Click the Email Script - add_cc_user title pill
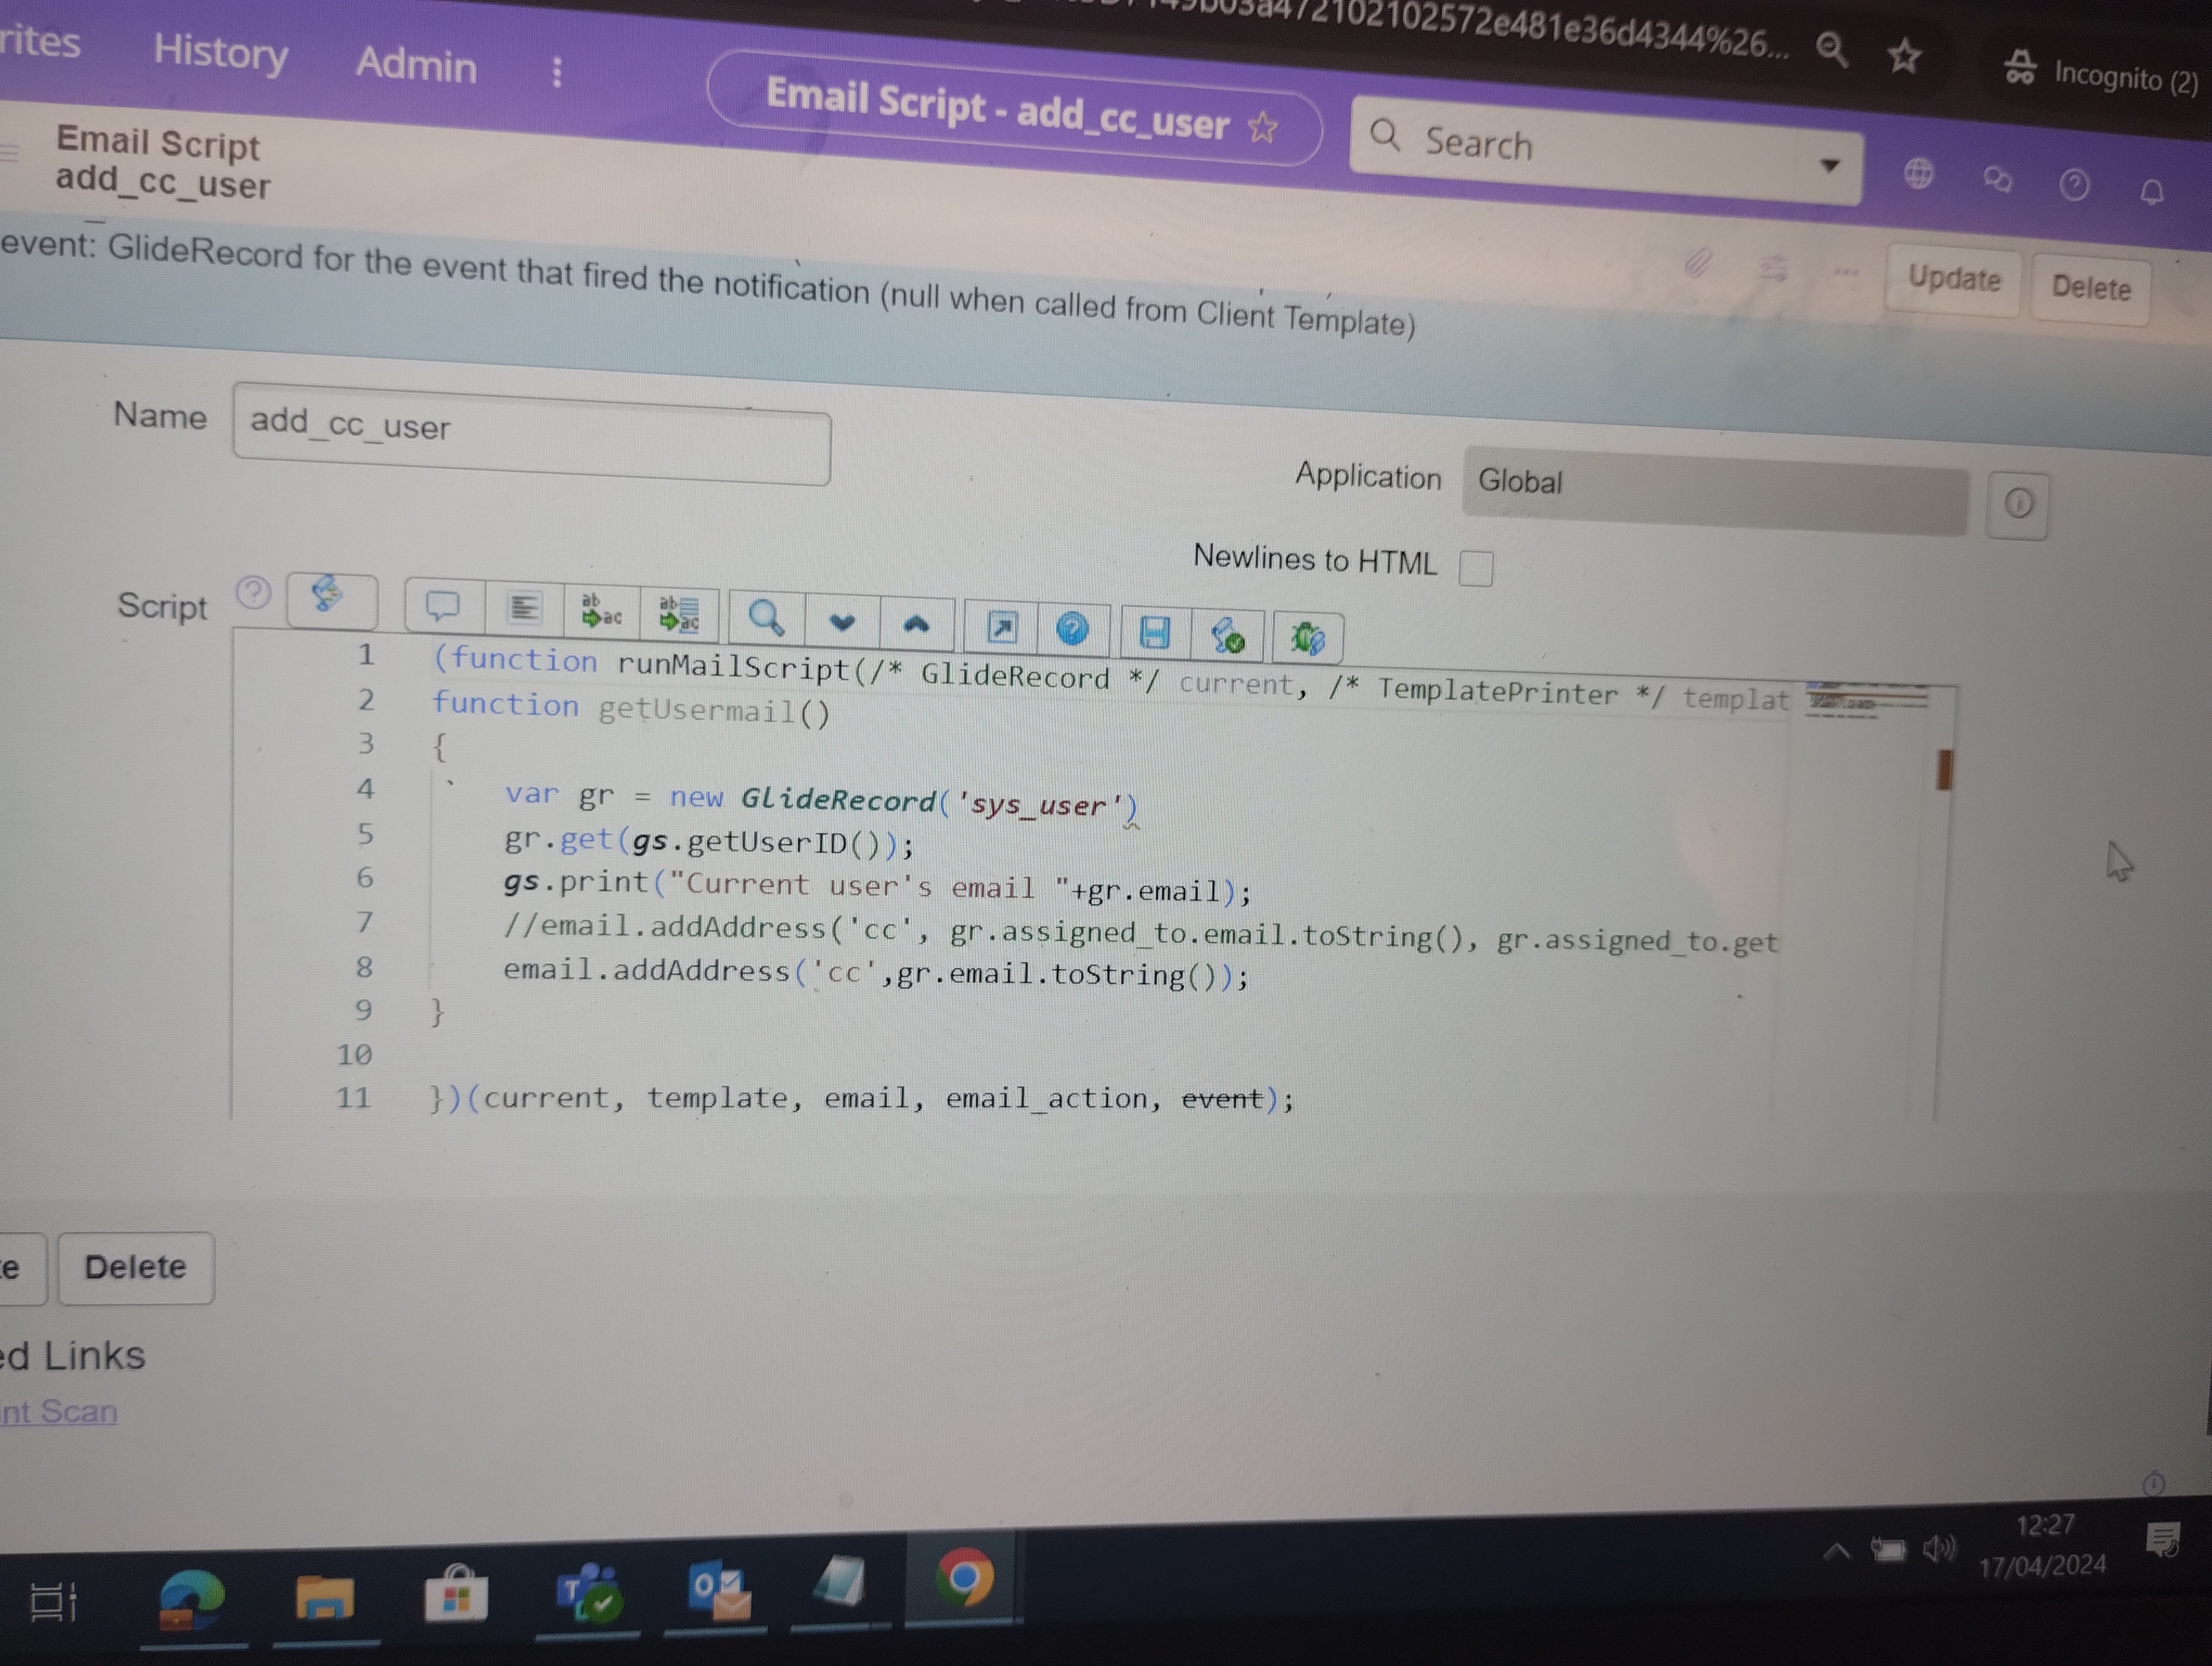Screen dimensions: 2212x1666 point(1014,109)
